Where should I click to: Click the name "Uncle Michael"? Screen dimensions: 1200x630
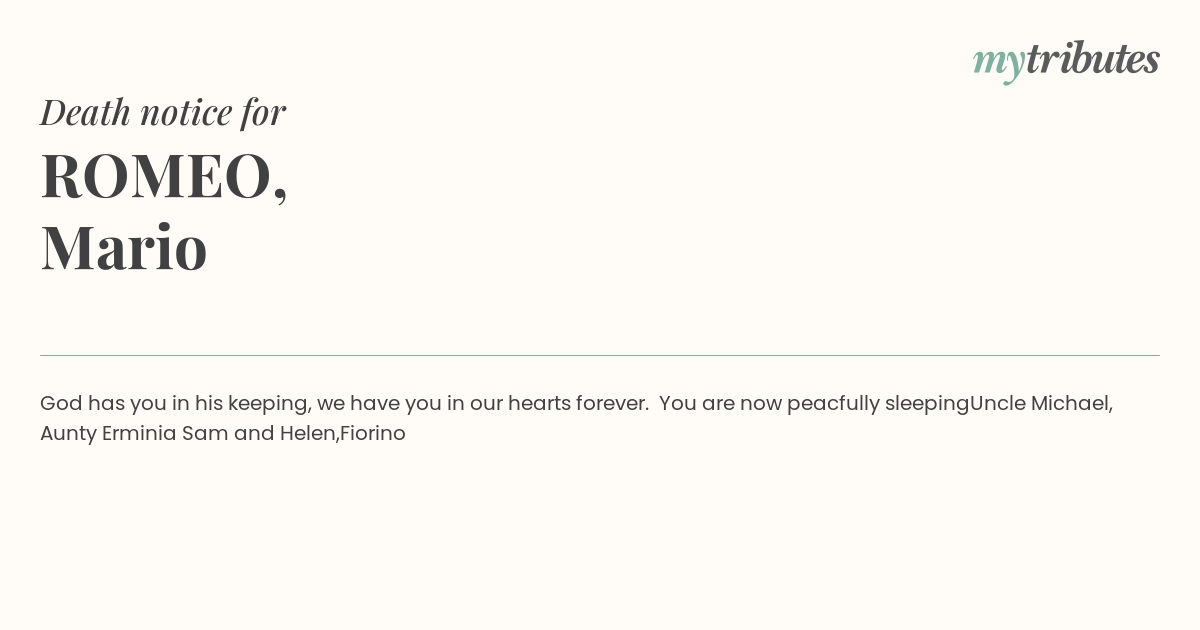1039,404
